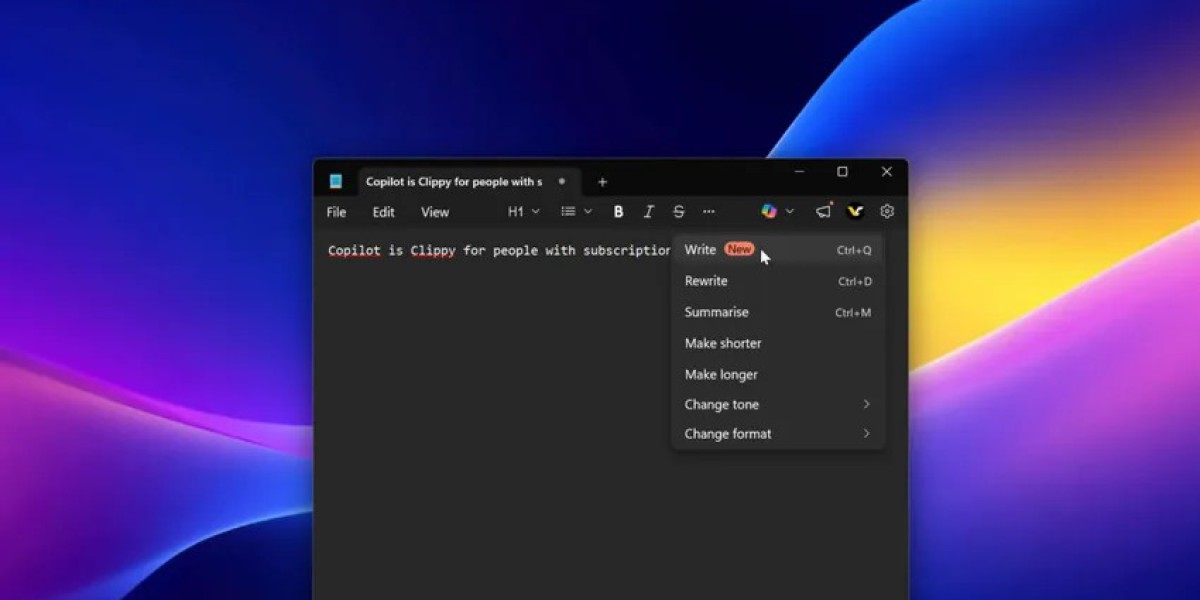The width and height of the screenshot is (1200, 600).
Task: Click the text line in the editor
Action: pyautogui.click(x=498, y=251)
